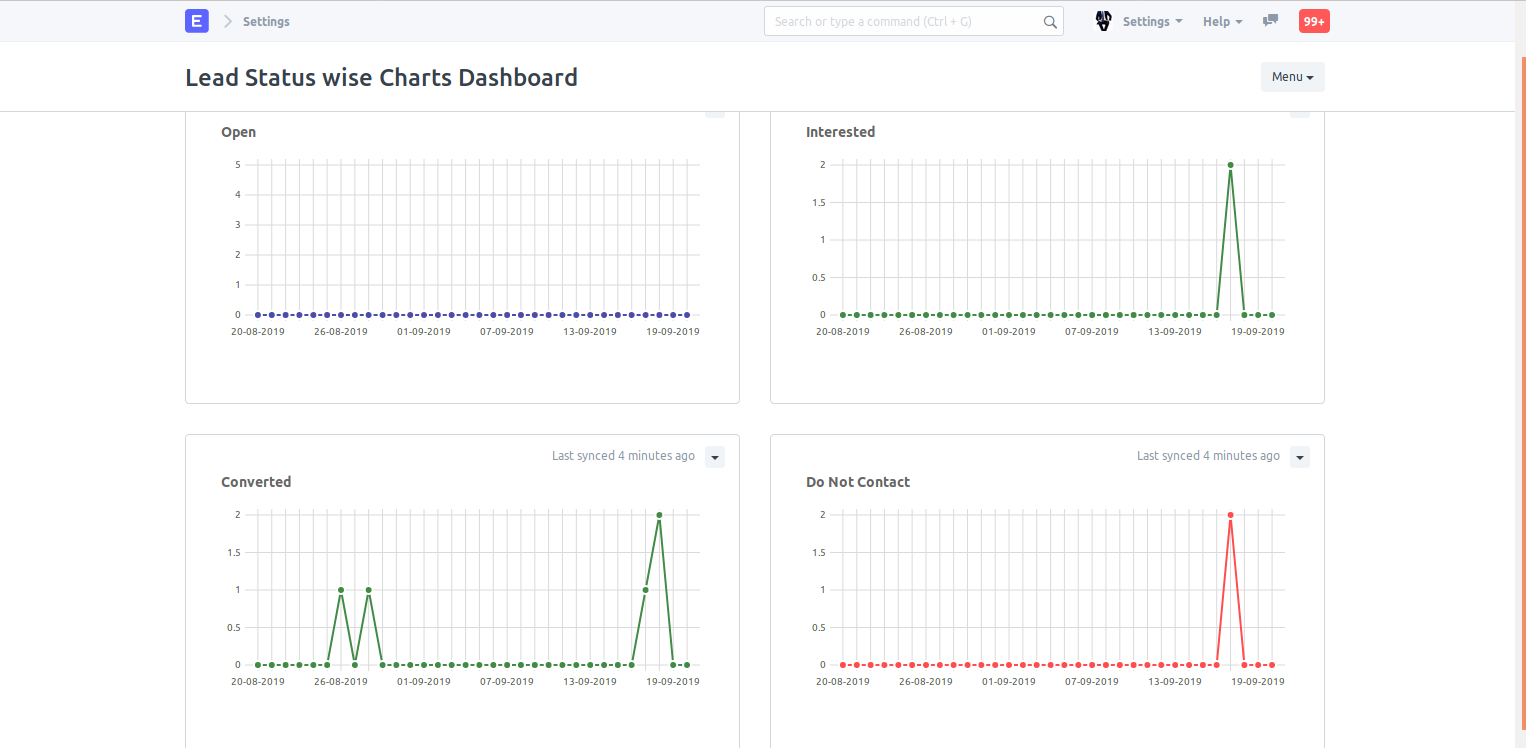Go to Settings breadcrumb link
The height and width of the screenshot is (748, 1526).
click(x=266, y=21)
